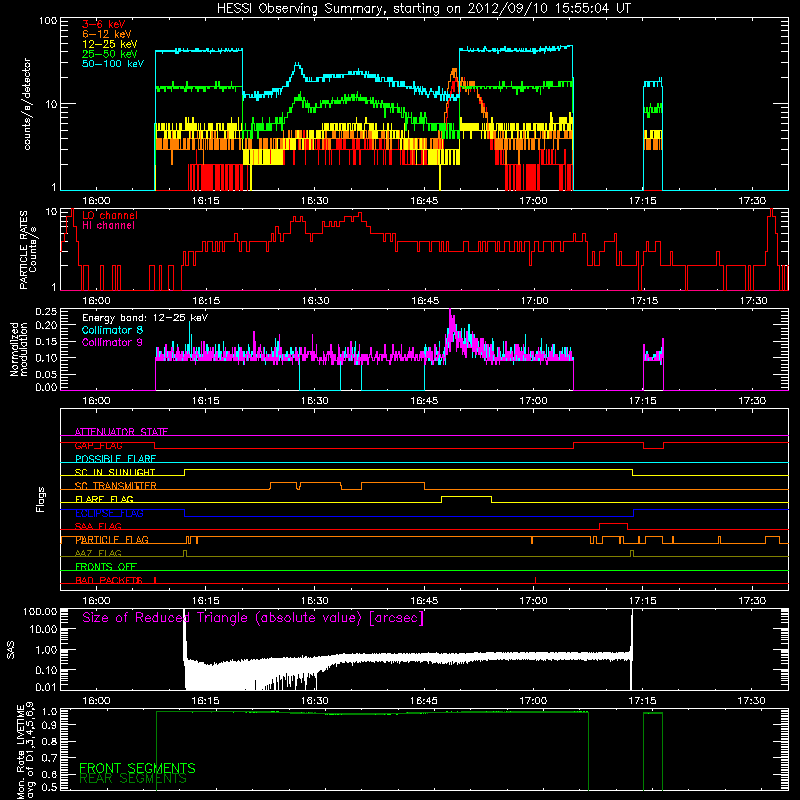This screenshot has width=800, height=800.
Task: Click the PARTICLE_FLAG label
Action: click(x=112, y=539)
